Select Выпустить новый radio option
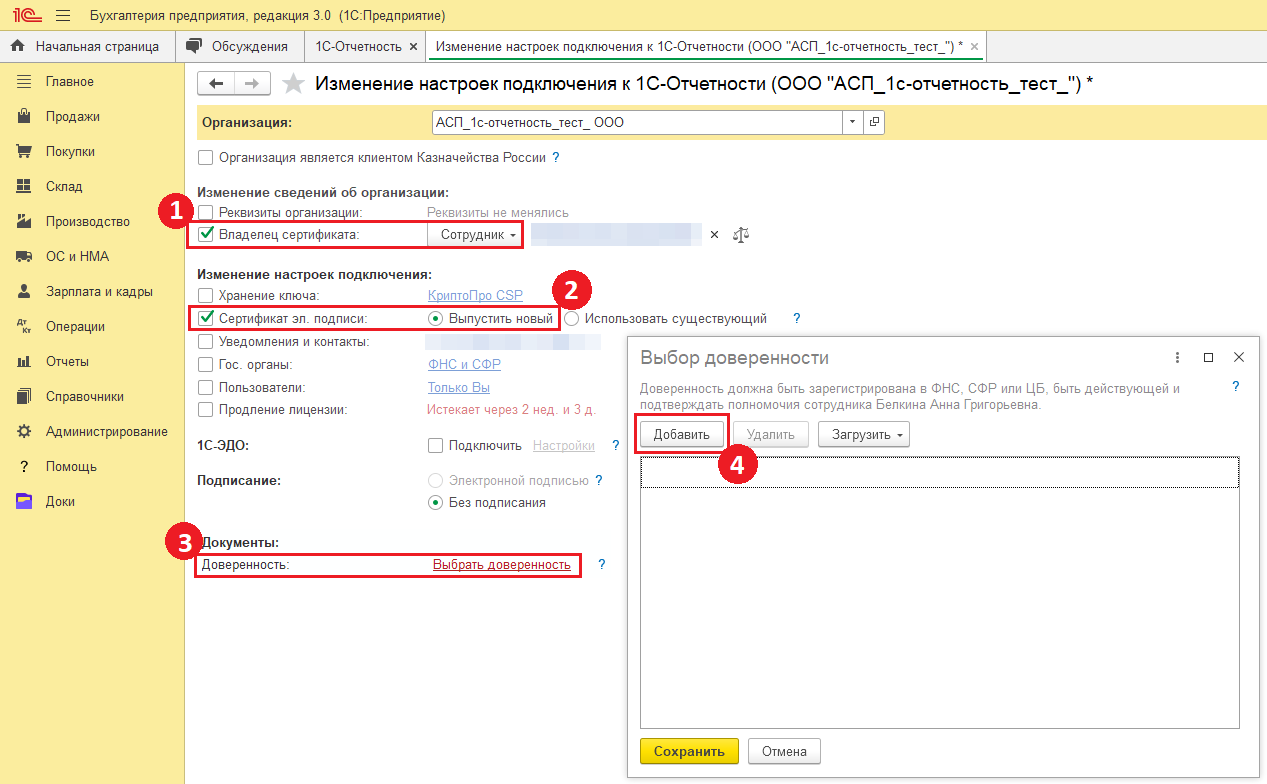Screen dimensions: 1267x784 (435, 319)
